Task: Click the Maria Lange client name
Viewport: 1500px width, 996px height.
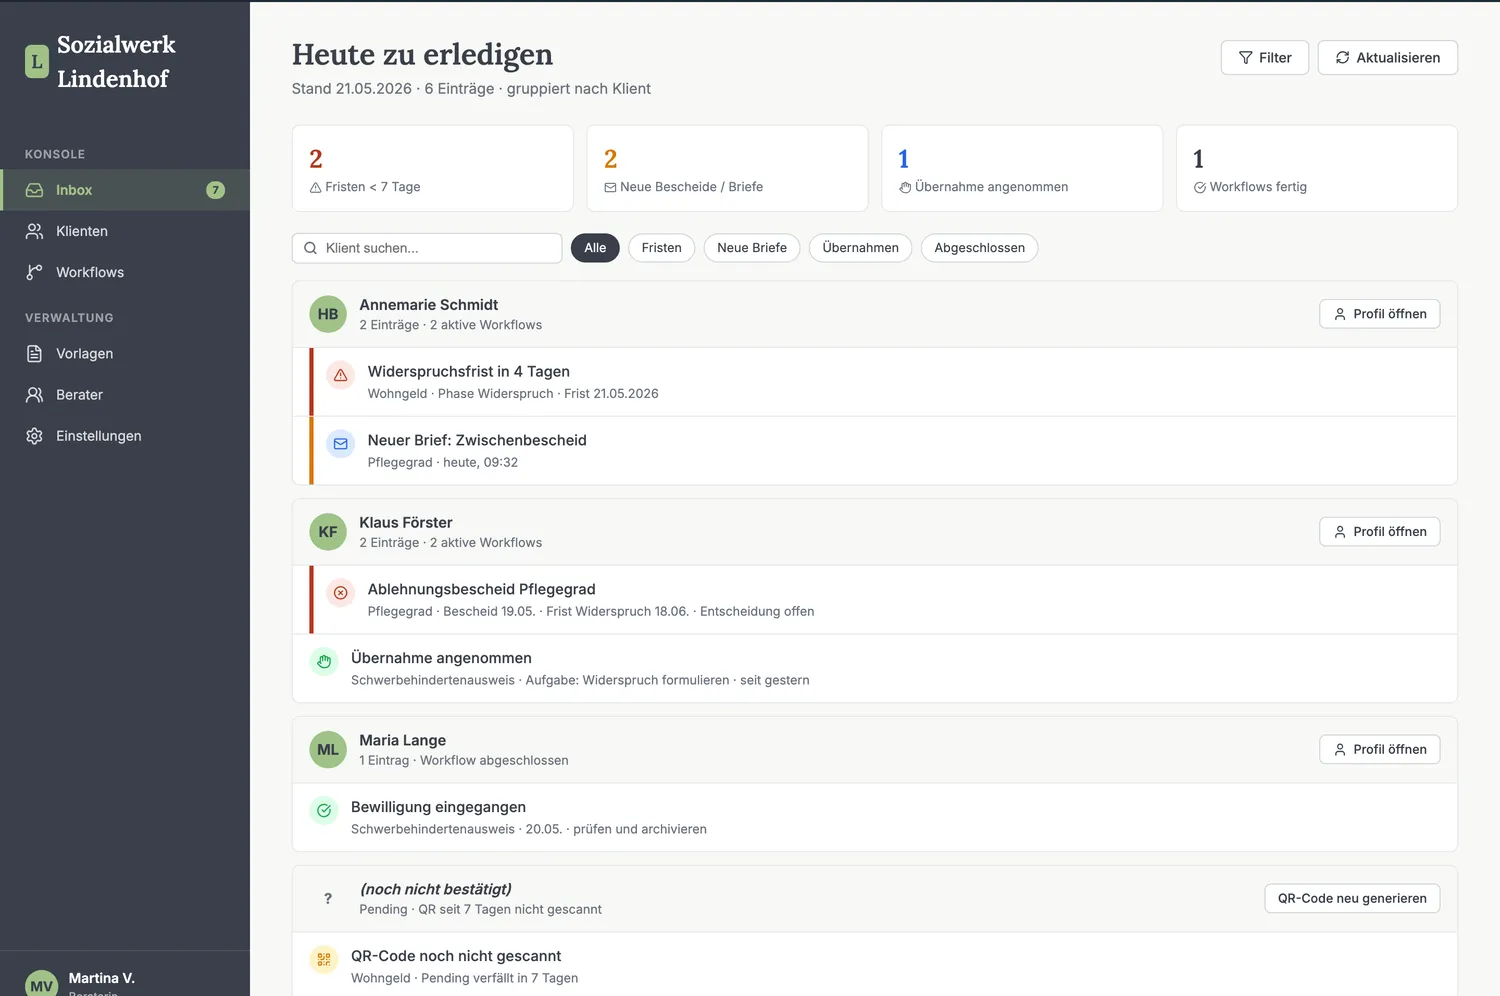Action: [x=403, y=741]
